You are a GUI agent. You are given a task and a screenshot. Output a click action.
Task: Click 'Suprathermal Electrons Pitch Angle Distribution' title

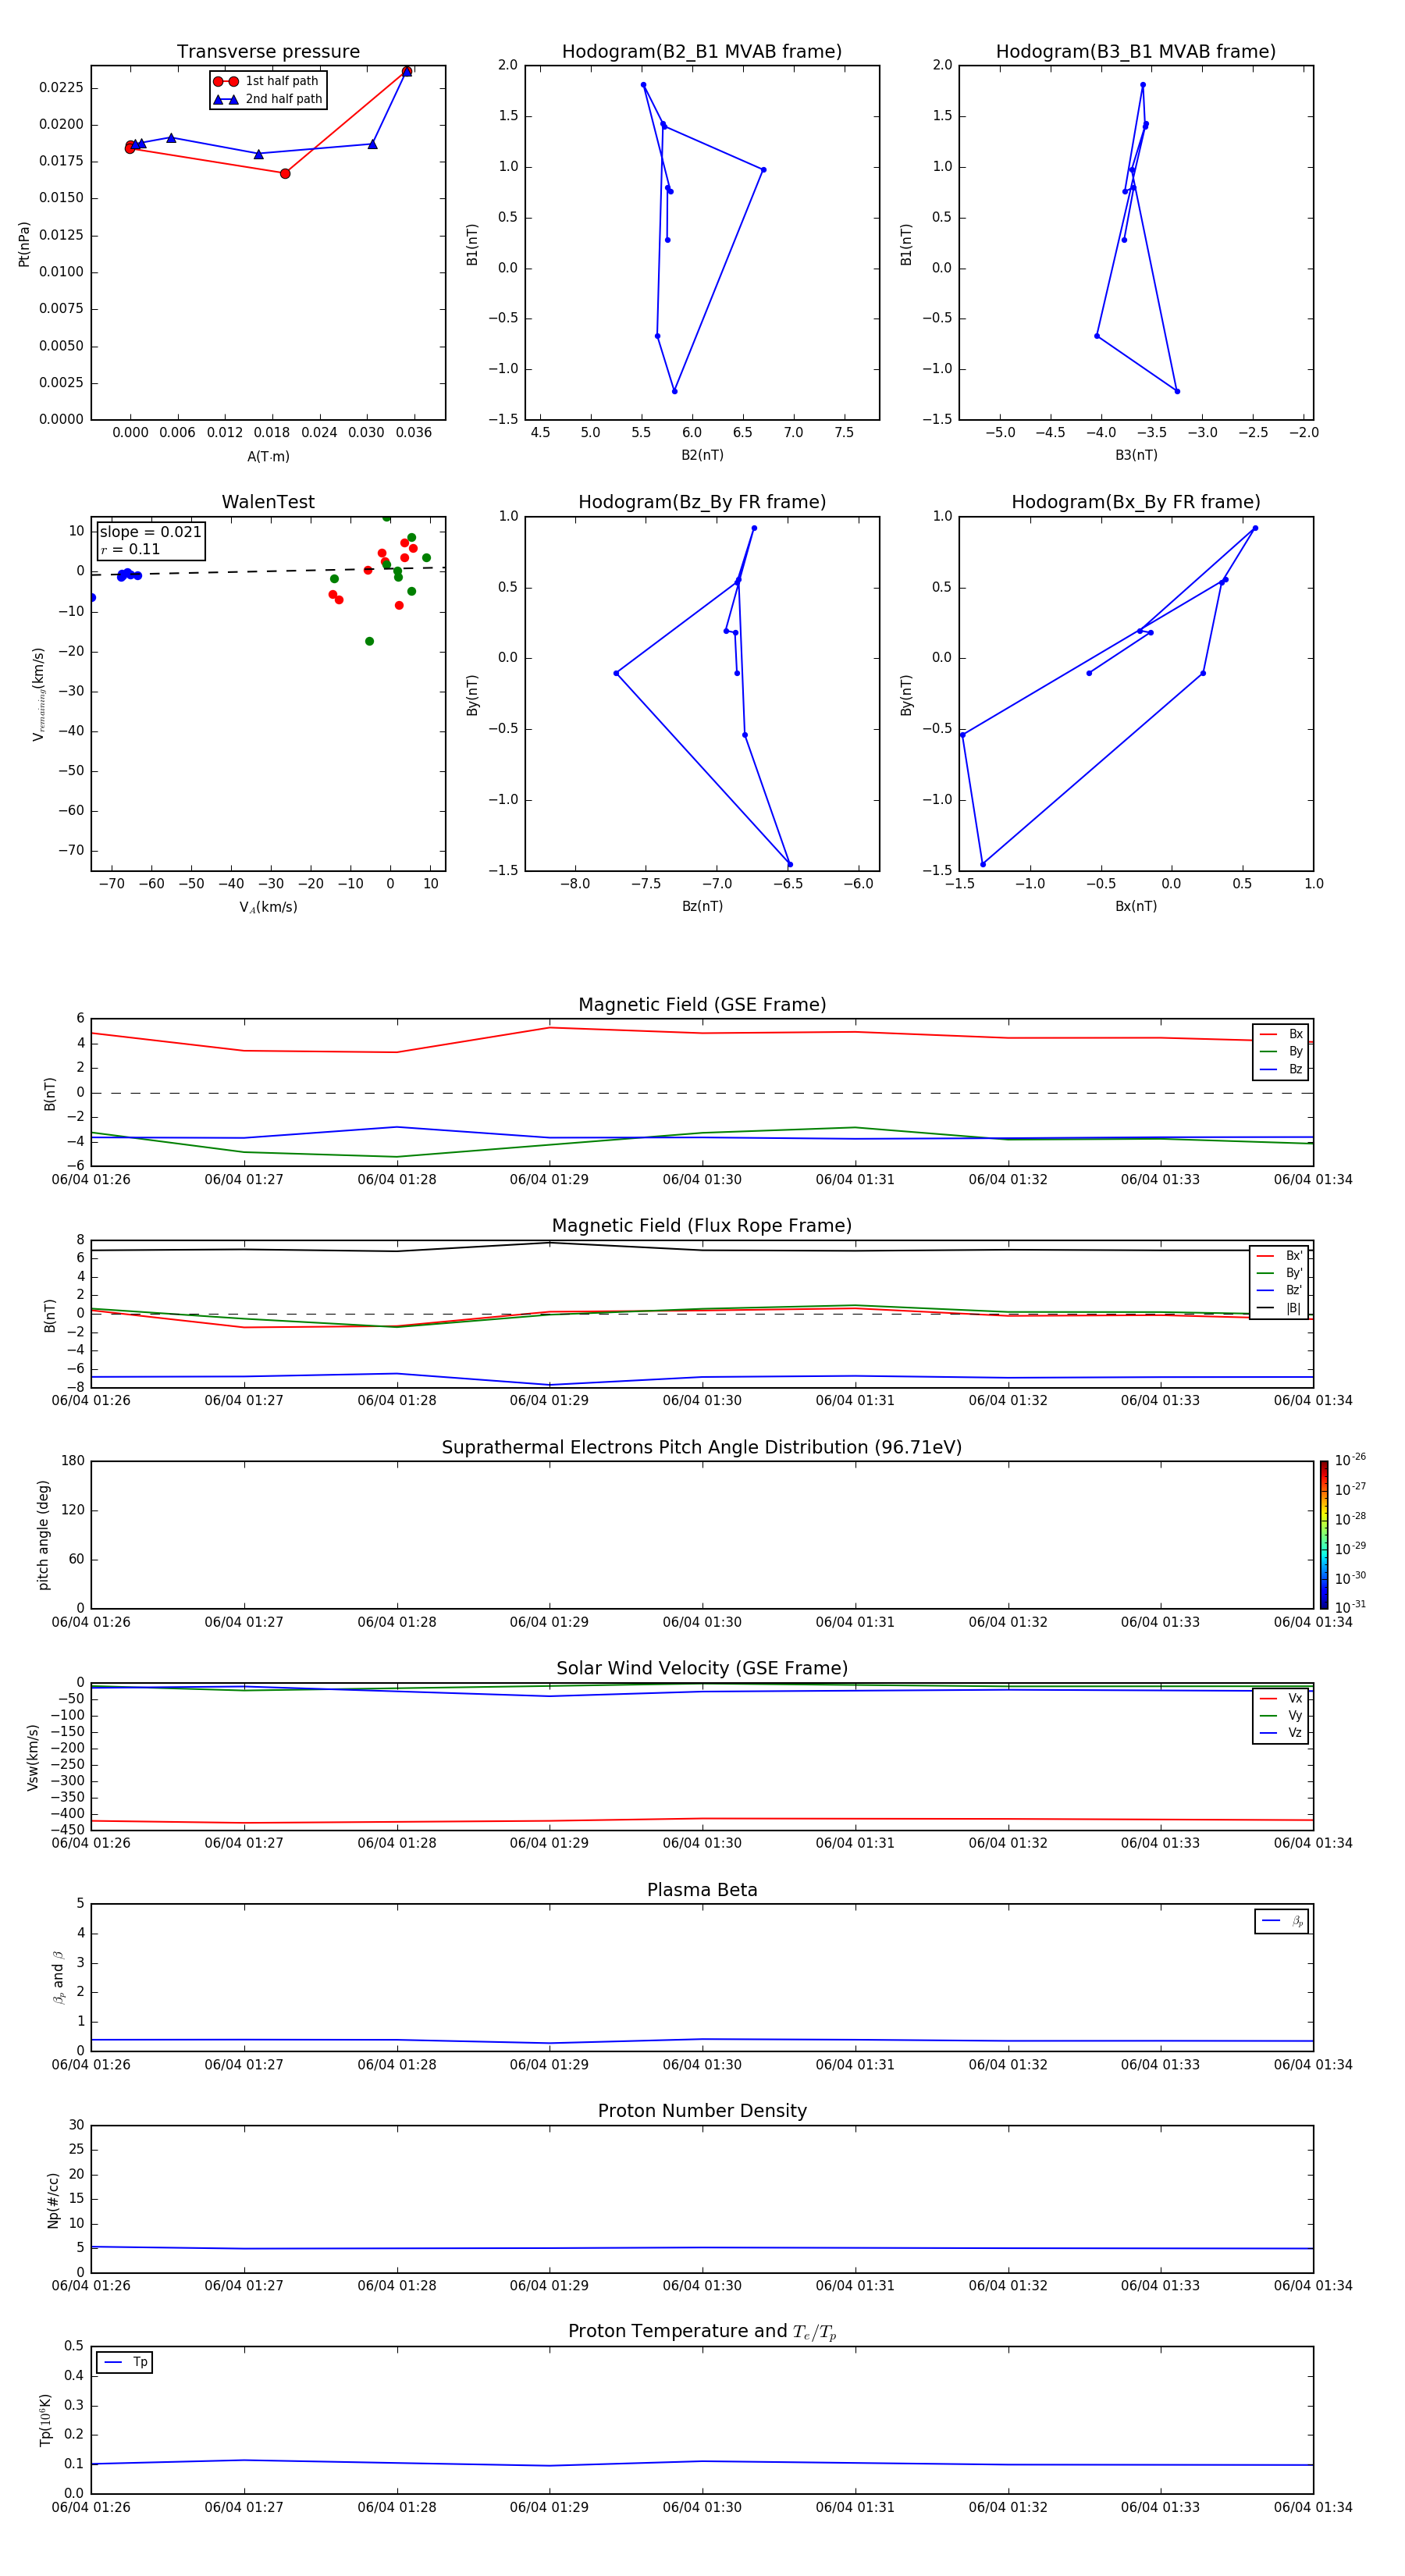702,1447
